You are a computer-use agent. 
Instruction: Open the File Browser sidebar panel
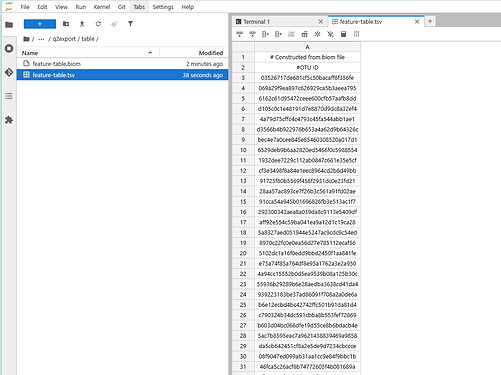tap(9, 24)
